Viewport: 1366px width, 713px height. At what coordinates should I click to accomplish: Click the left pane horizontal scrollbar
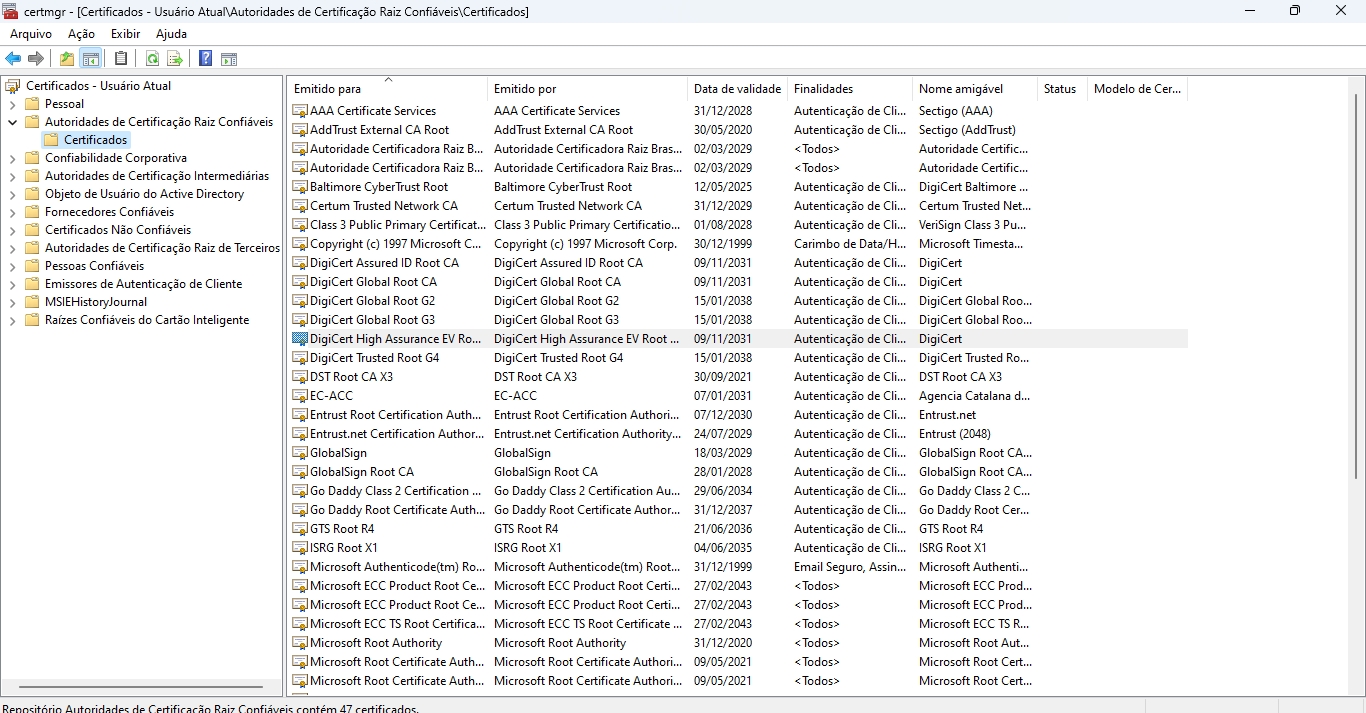140,687
